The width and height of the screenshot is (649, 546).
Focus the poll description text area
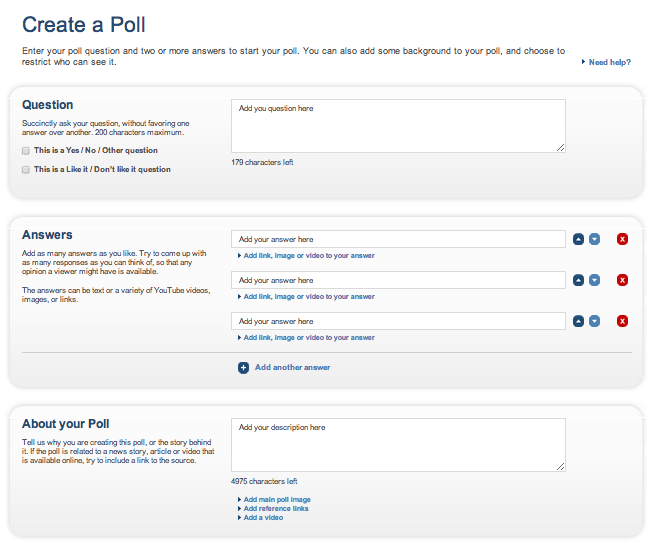pos(398,444)
